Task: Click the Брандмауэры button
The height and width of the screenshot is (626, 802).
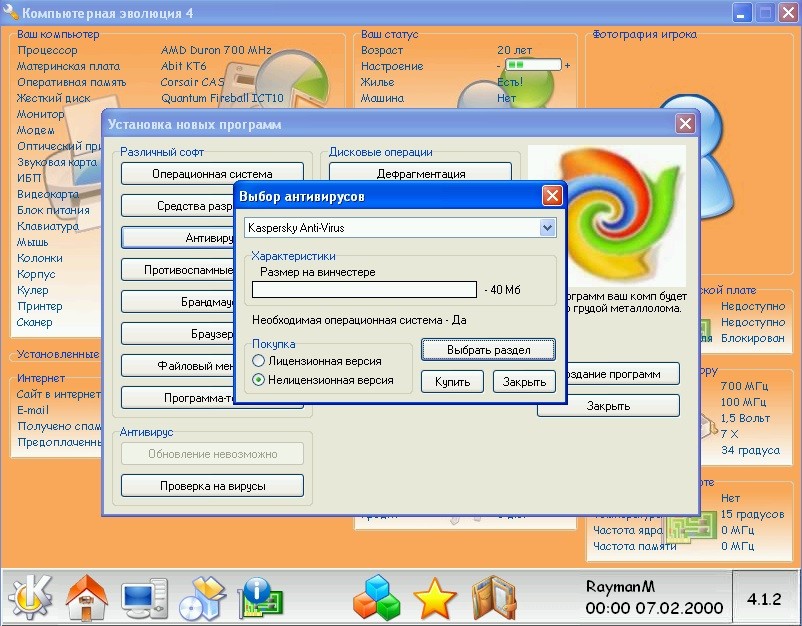Action: [177, 302]
